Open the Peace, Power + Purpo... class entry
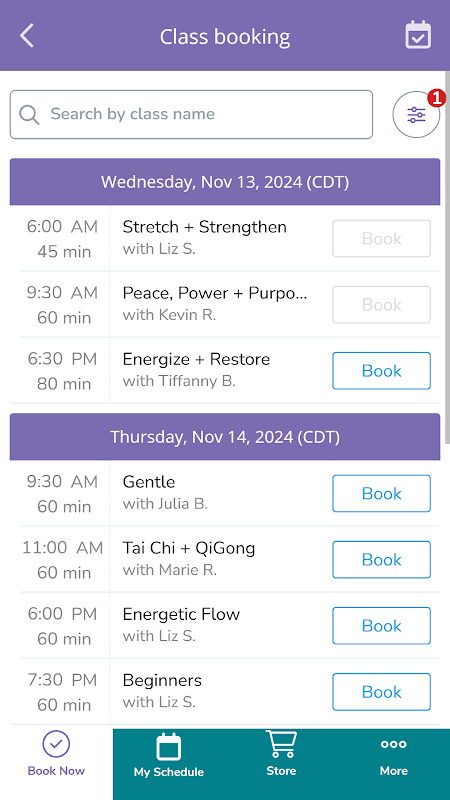The image size is (450, 800). tap(215, 293)
